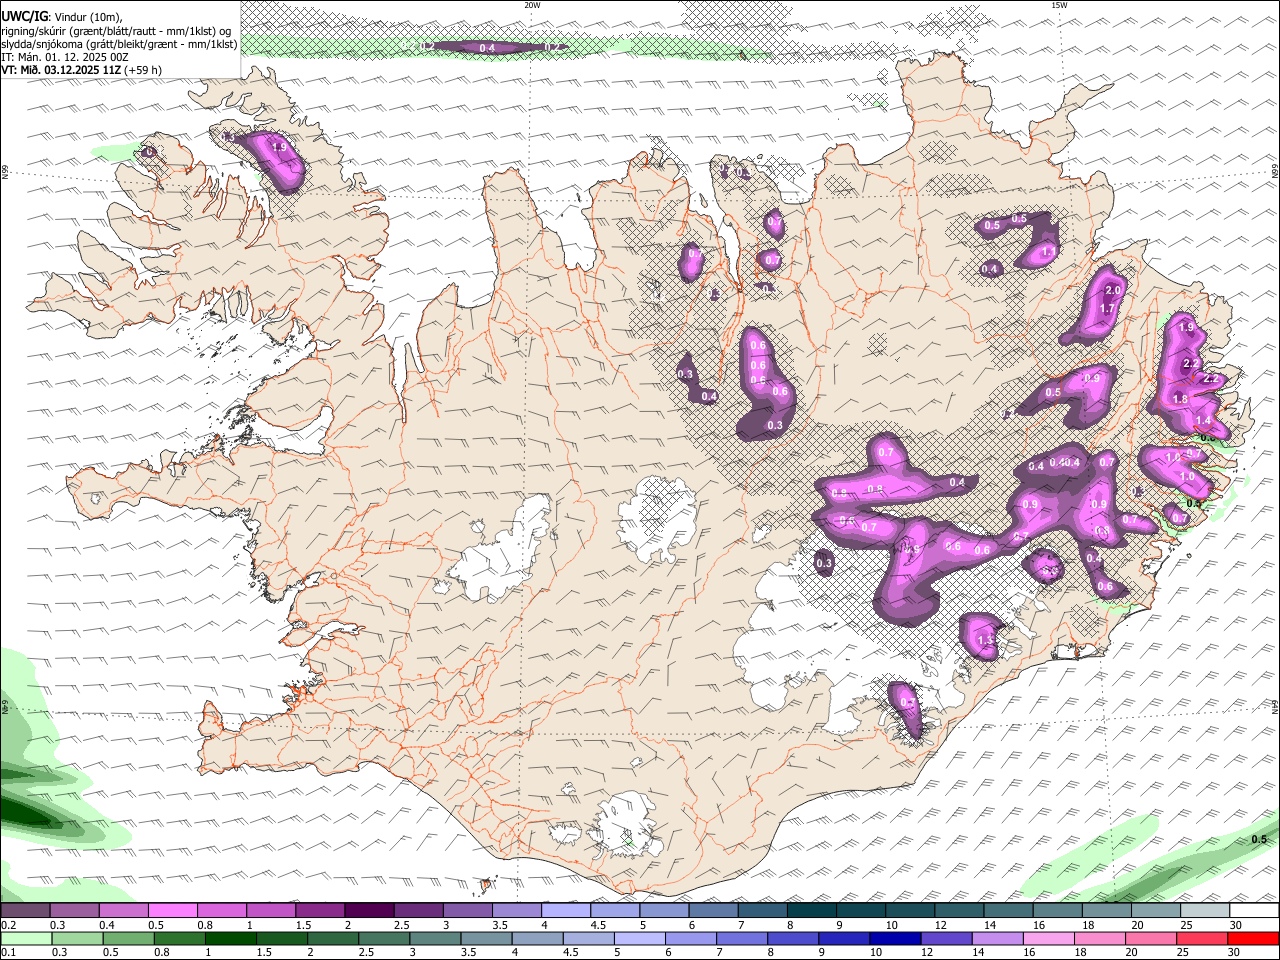Click the lightest green 0.1–0.3 swatch on lower scale
Viewport: 1280px width, 960px height.
[x=25, y=939]
